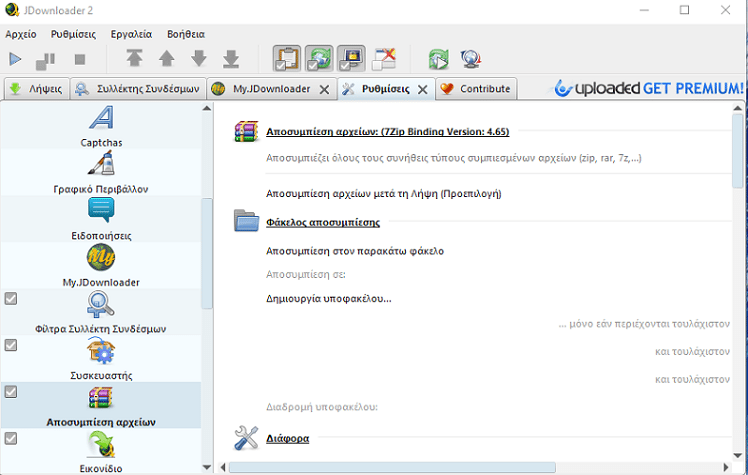Close the Ρυθμίσεις tab
Image resolution: width=748 pixels, height=475 pixels.
(423, 89)
